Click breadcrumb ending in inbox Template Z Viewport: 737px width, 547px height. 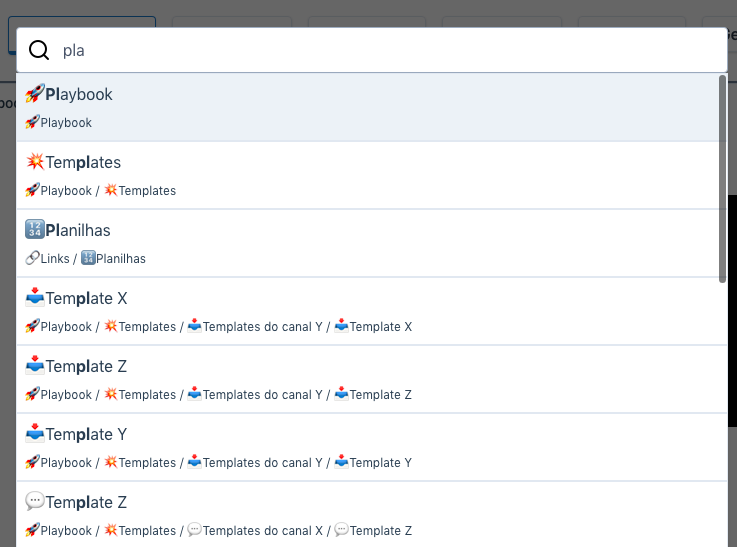pyautogui.click(x=219, y=394)
